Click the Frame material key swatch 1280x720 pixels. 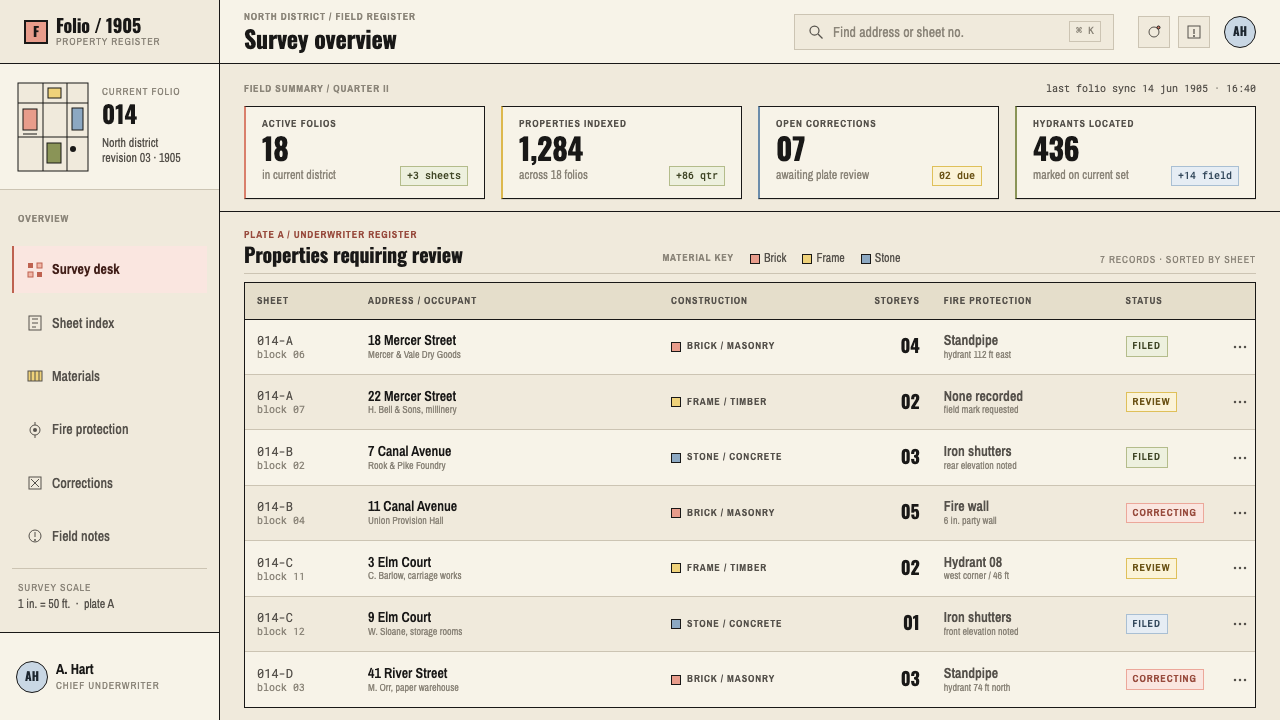click(807, 259)
